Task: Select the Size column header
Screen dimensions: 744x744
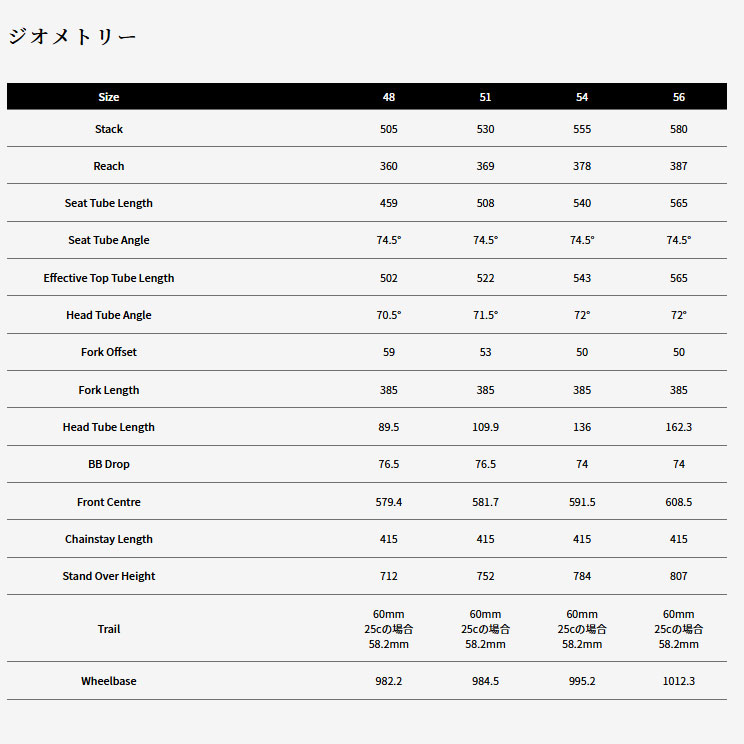Action: [109, 97]
